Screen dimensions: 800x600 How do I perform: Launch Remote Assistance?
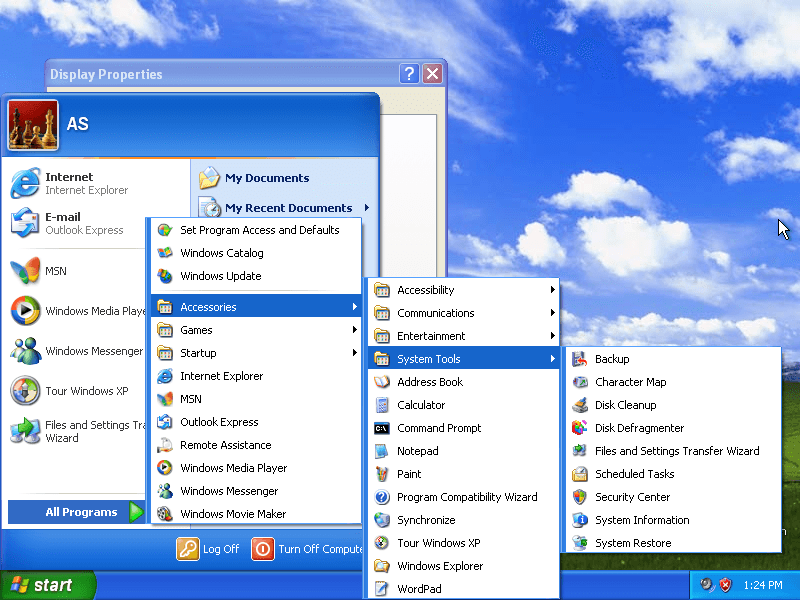coord(256,444)
